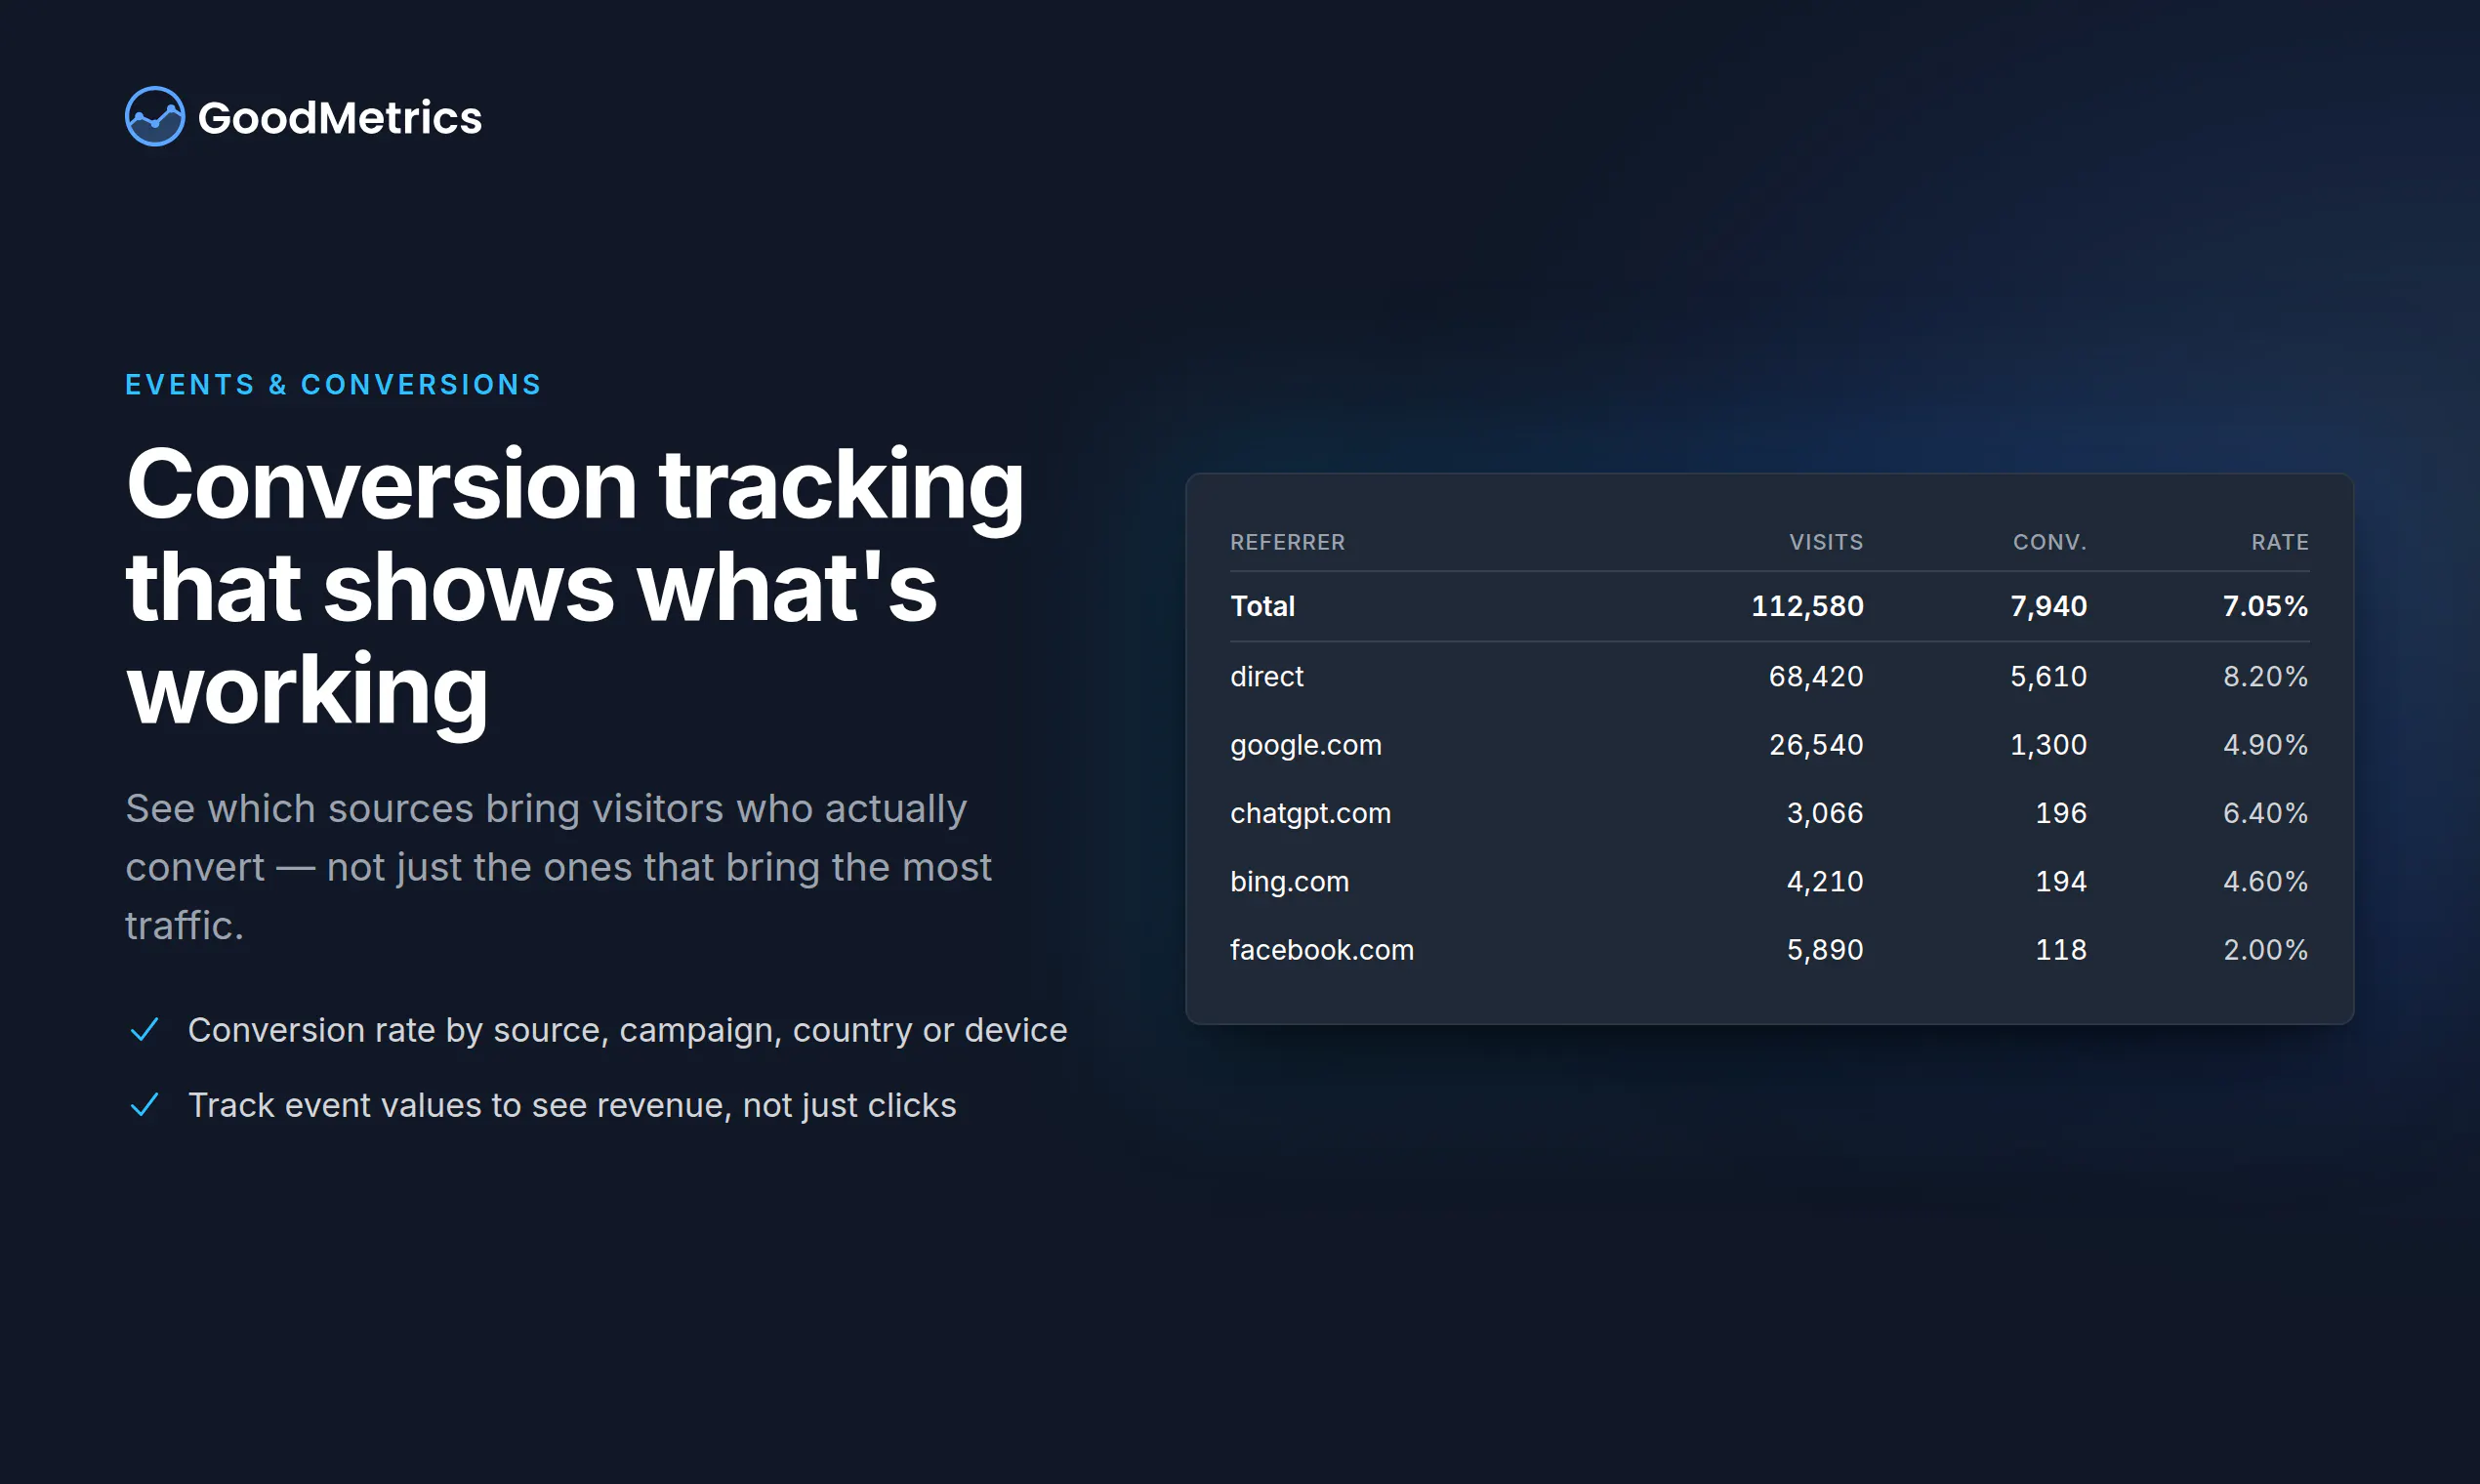The width and height of the screenshot is (2480, 1484).
Task: Select the direct referrer row
Action: pyautogui.click(x=1769, y=676)
